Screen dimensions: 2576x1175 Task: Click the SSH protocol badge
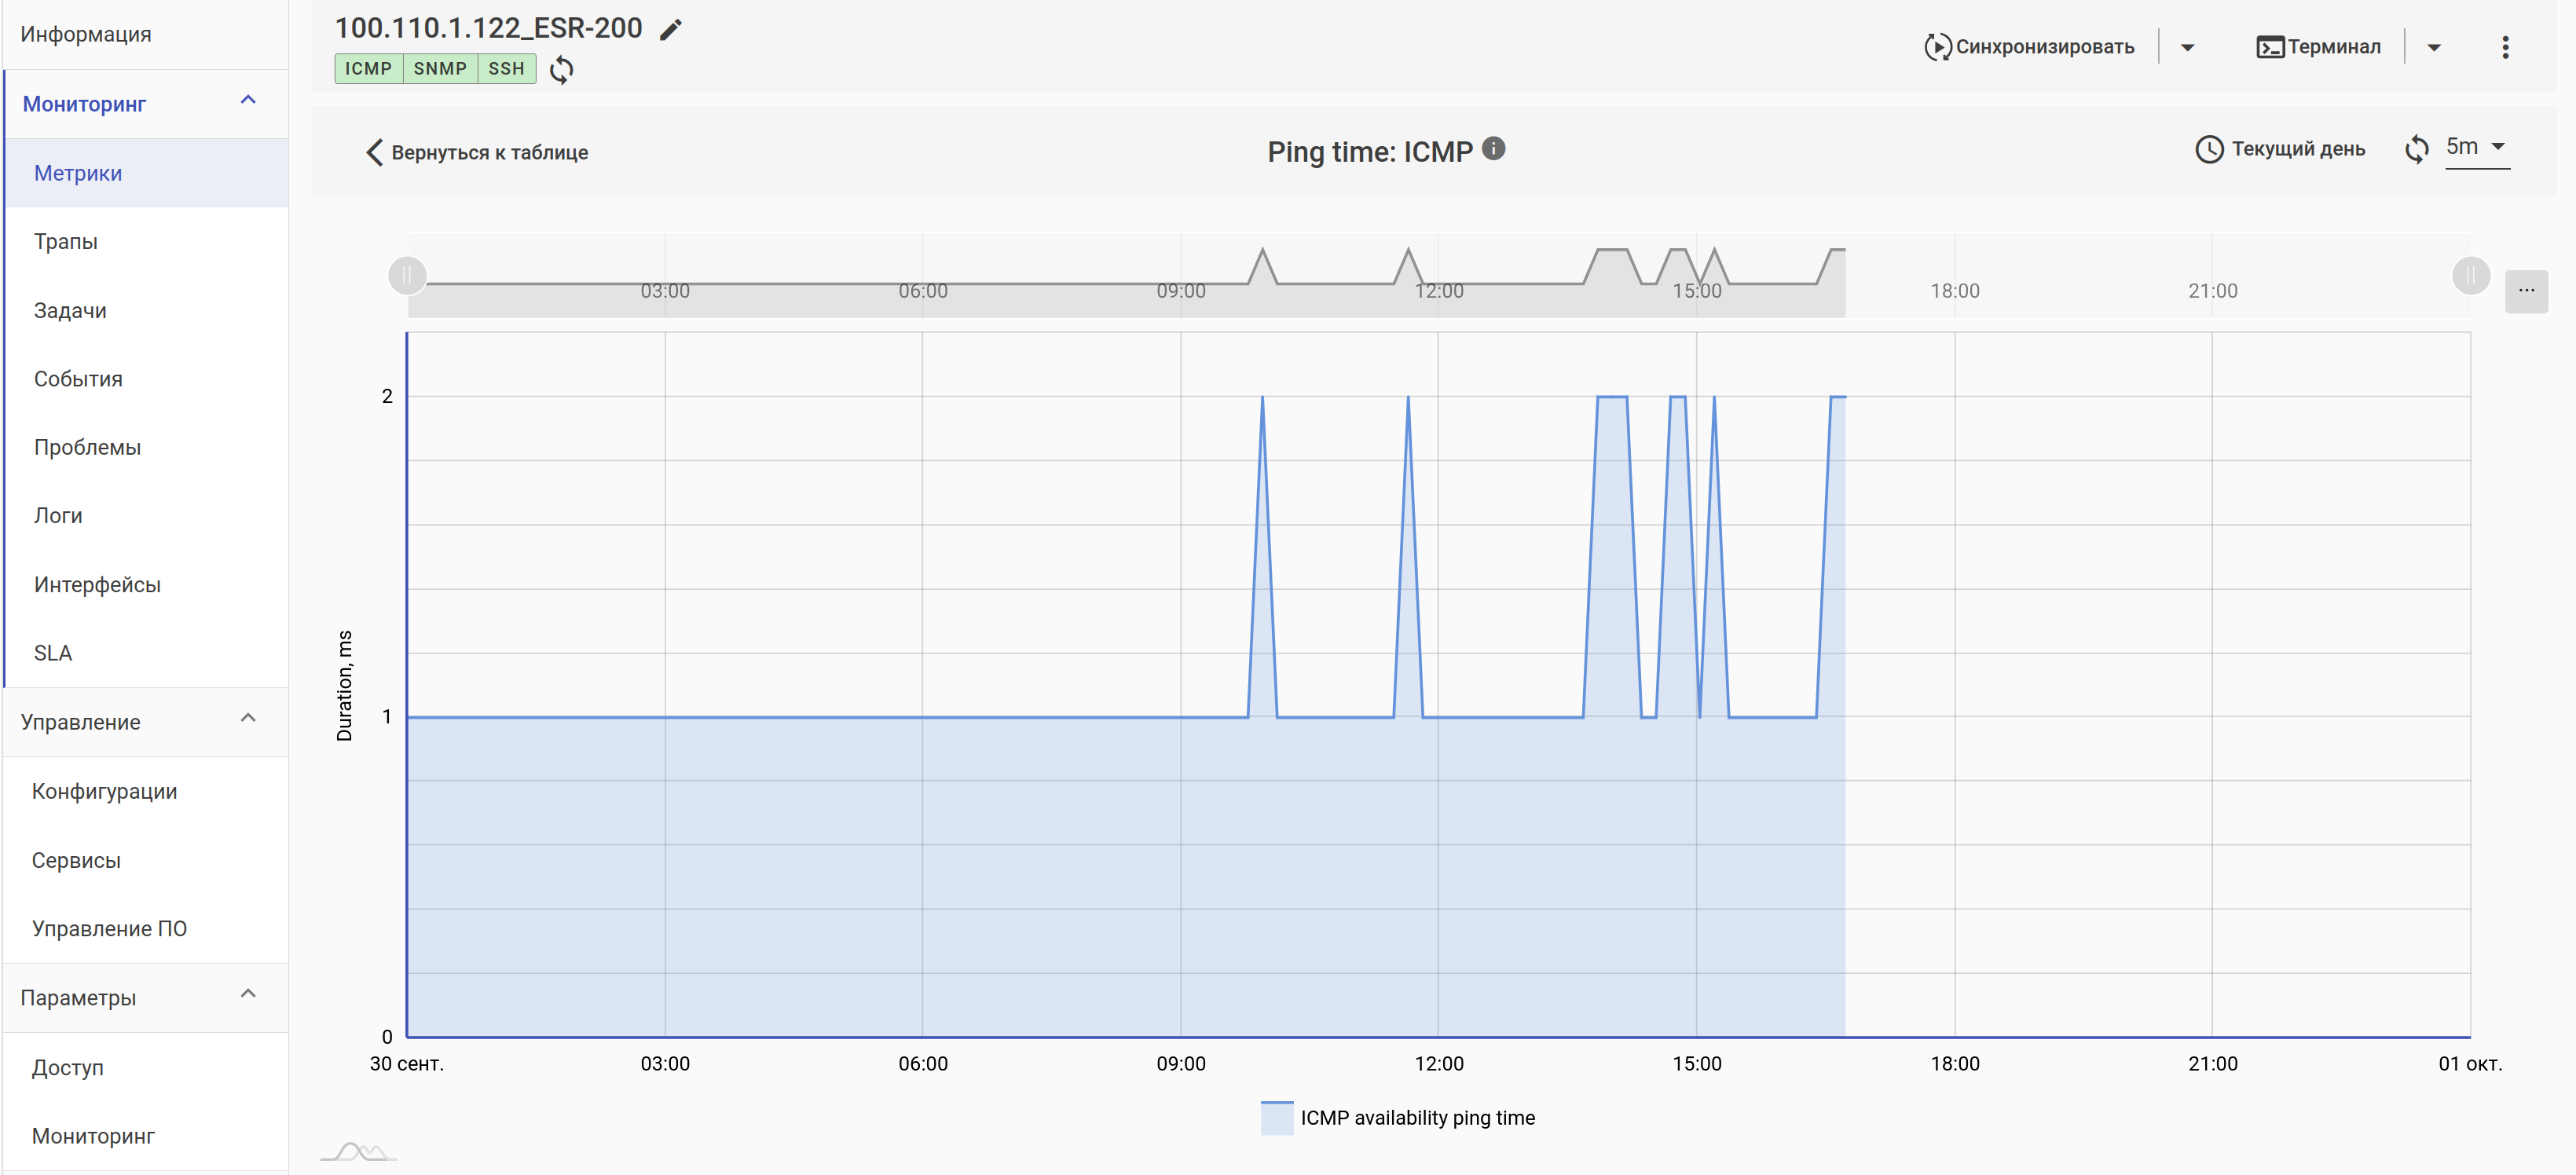coord(506,69)
